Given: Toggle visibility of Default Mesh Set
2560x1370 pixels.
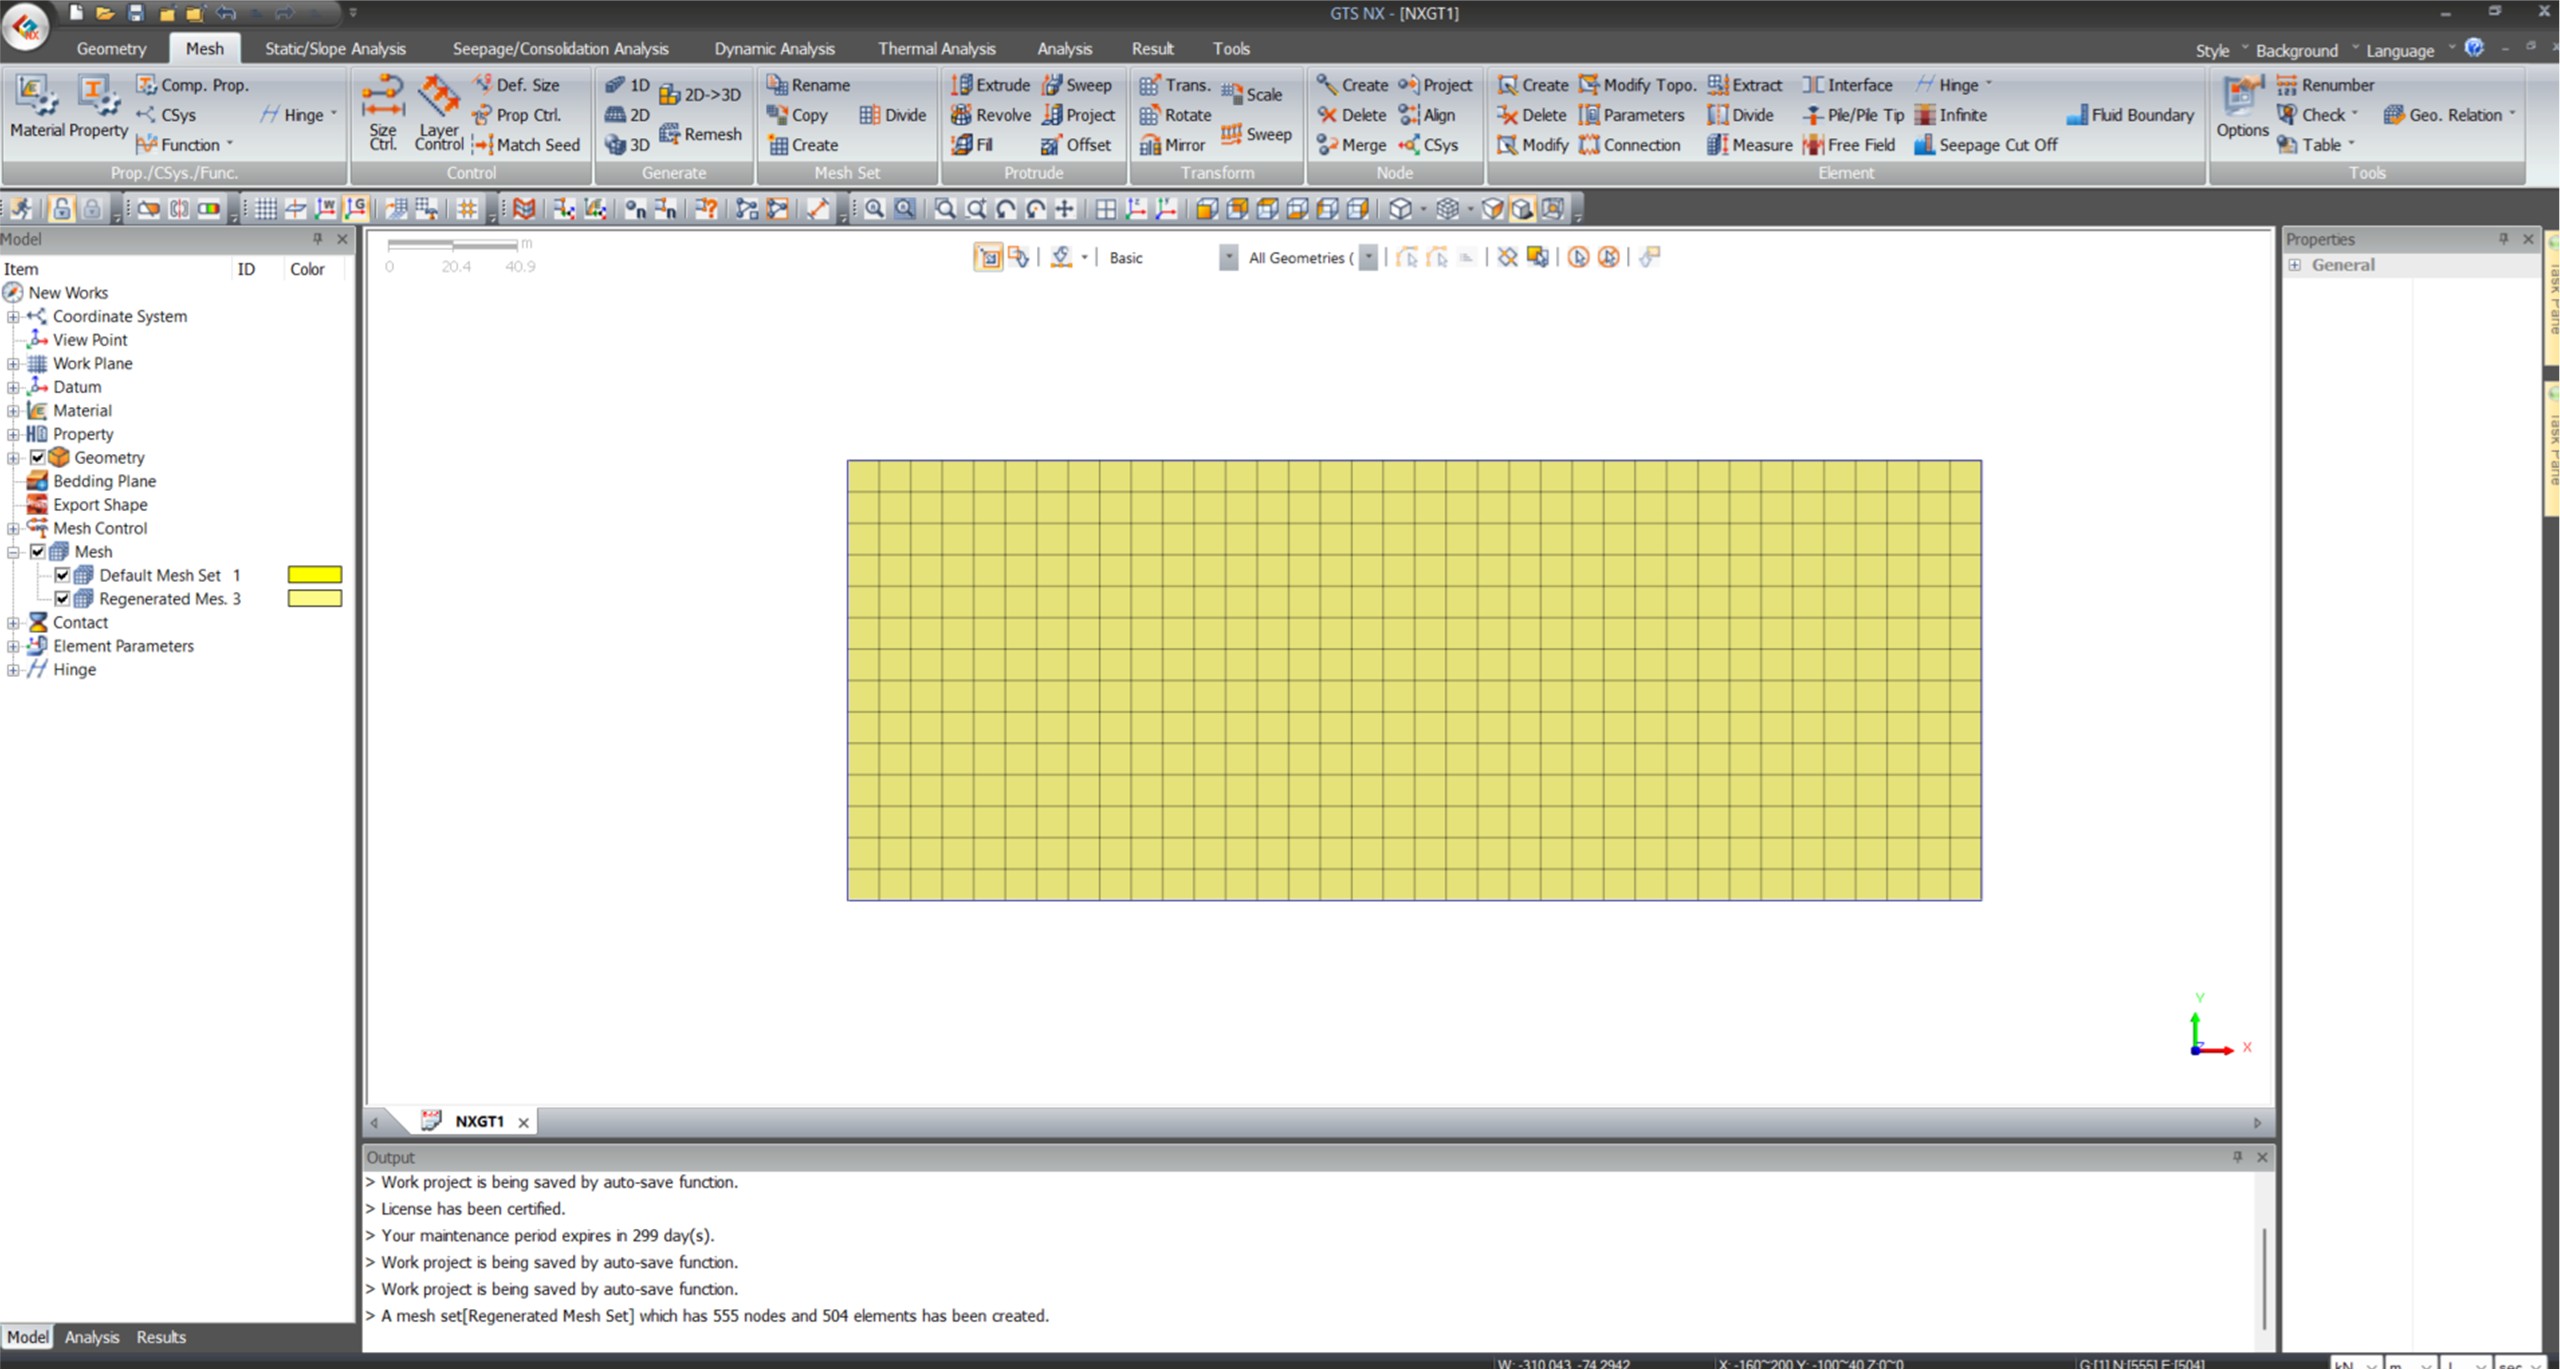Looking at the screenshot, I should [62, 575].
